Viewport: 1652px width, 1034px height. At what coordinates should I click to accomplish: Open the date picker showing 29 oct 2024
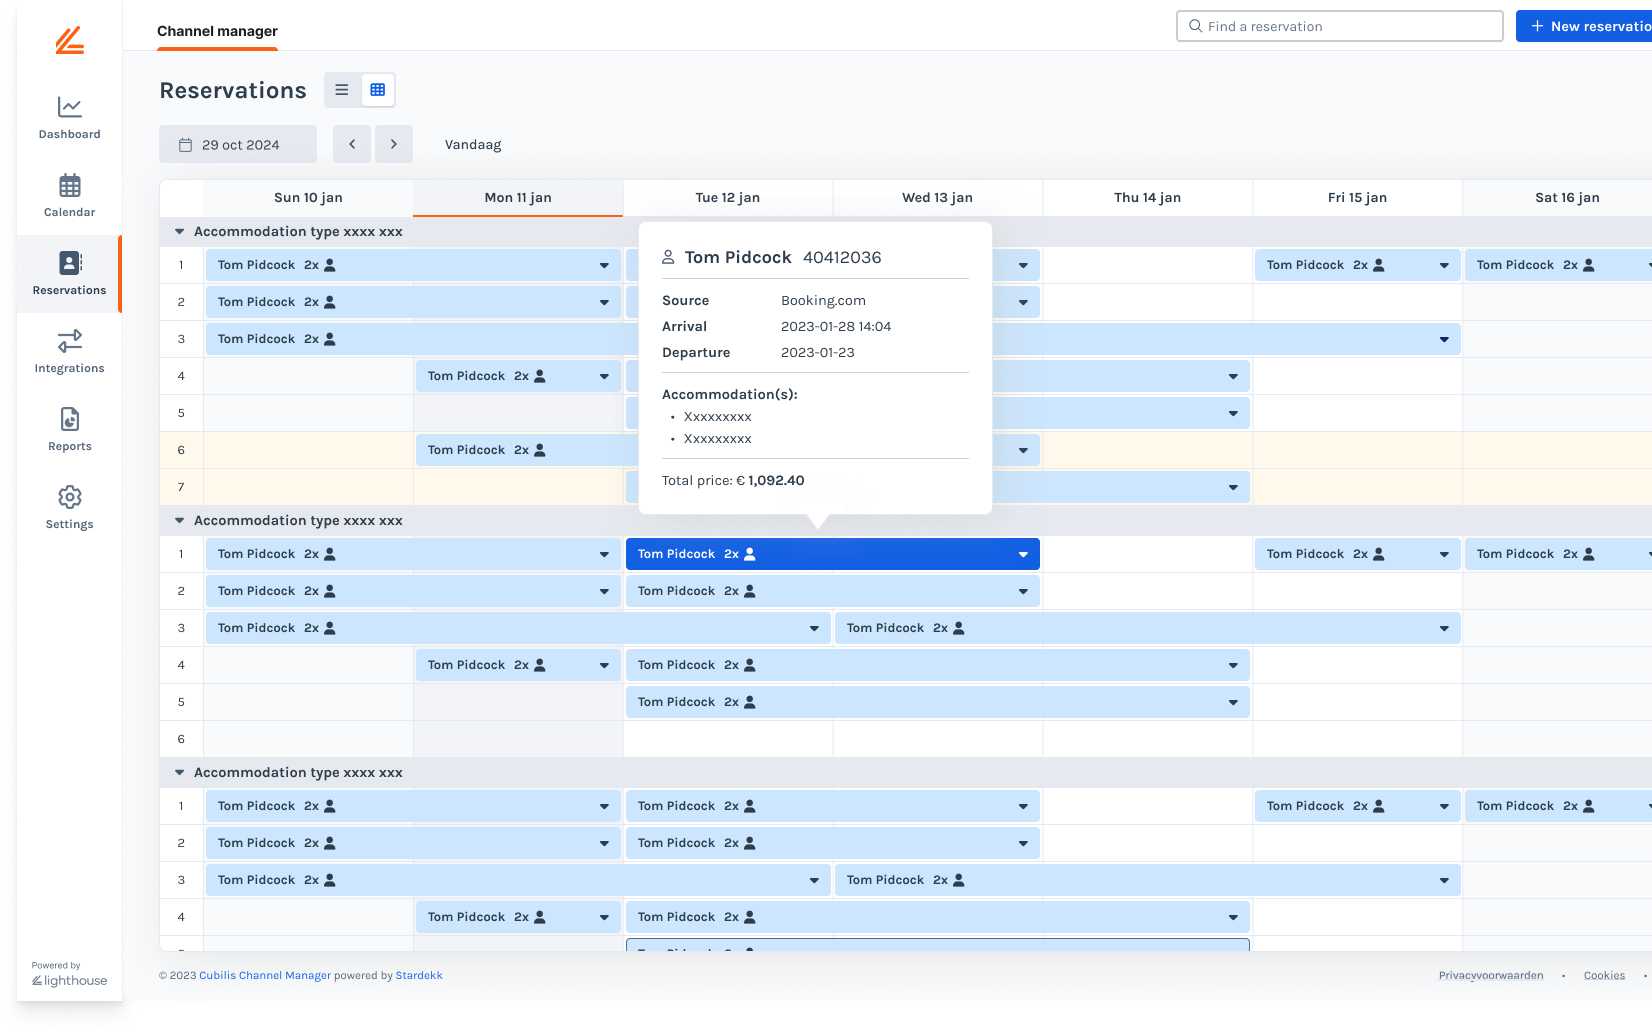coord(238,144)
